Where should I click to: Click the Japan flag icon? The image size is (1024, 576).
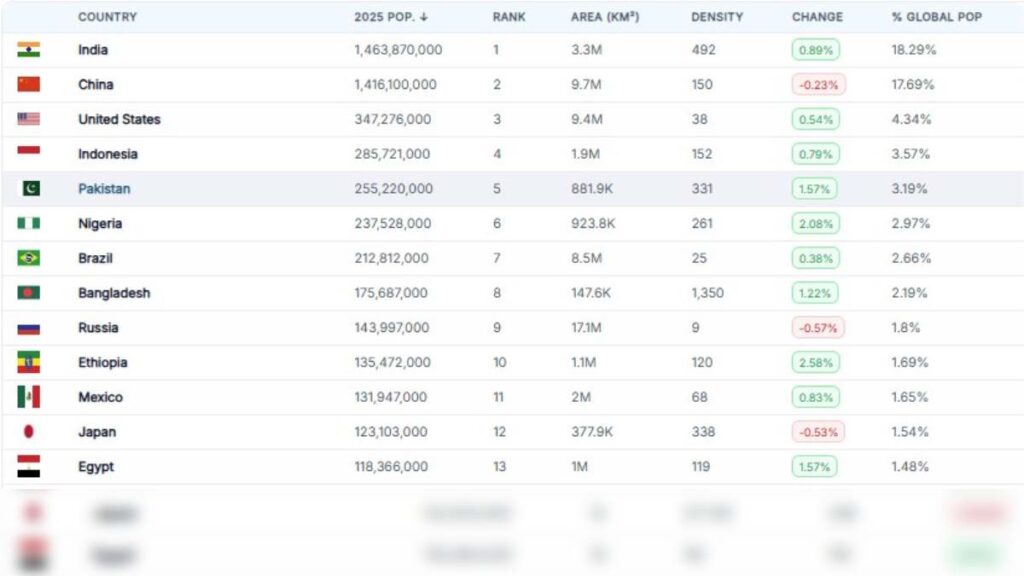pos(28,432)
